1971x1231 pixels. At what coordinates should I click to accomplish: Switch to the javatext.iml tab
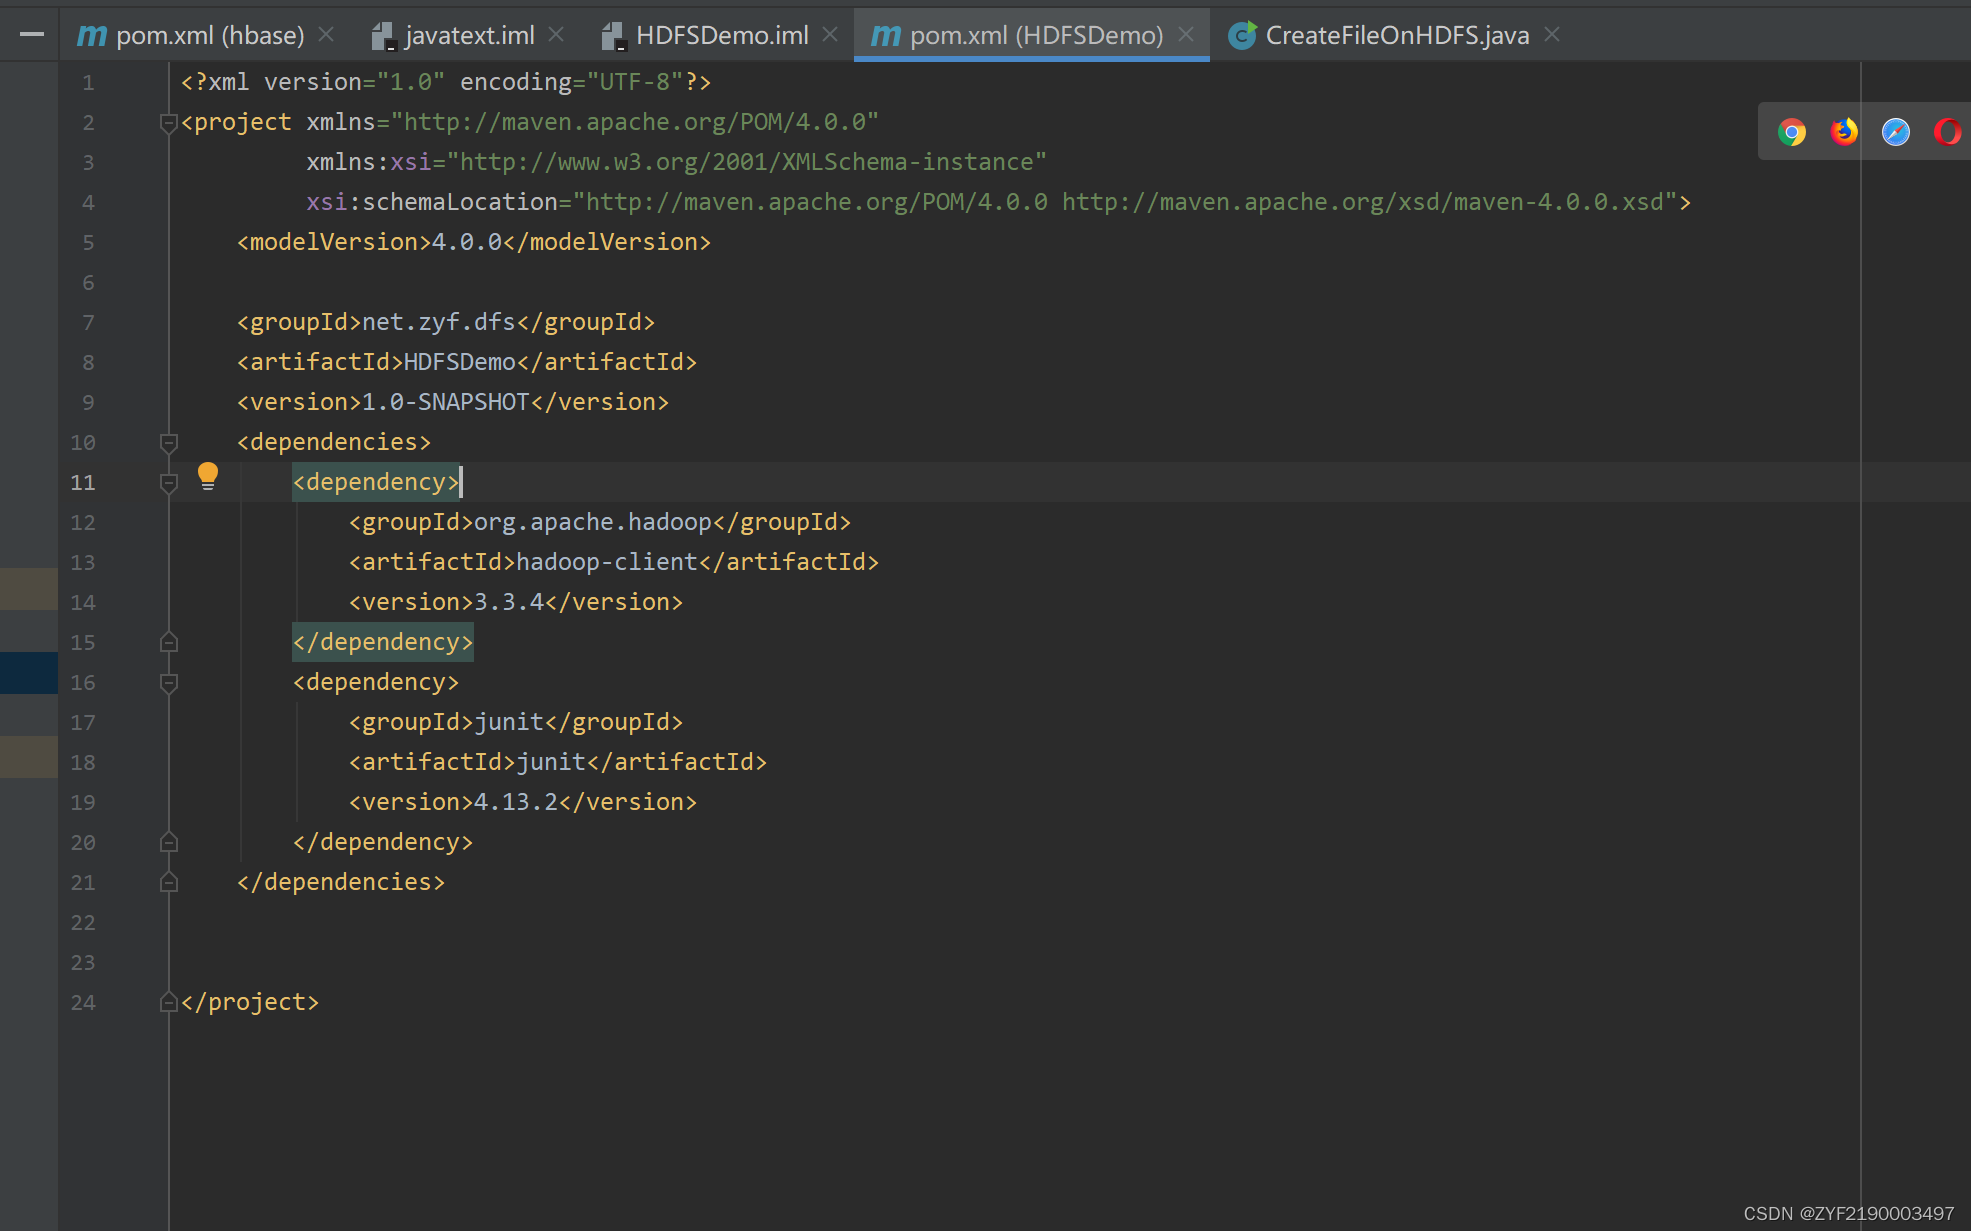click(468, 35)
